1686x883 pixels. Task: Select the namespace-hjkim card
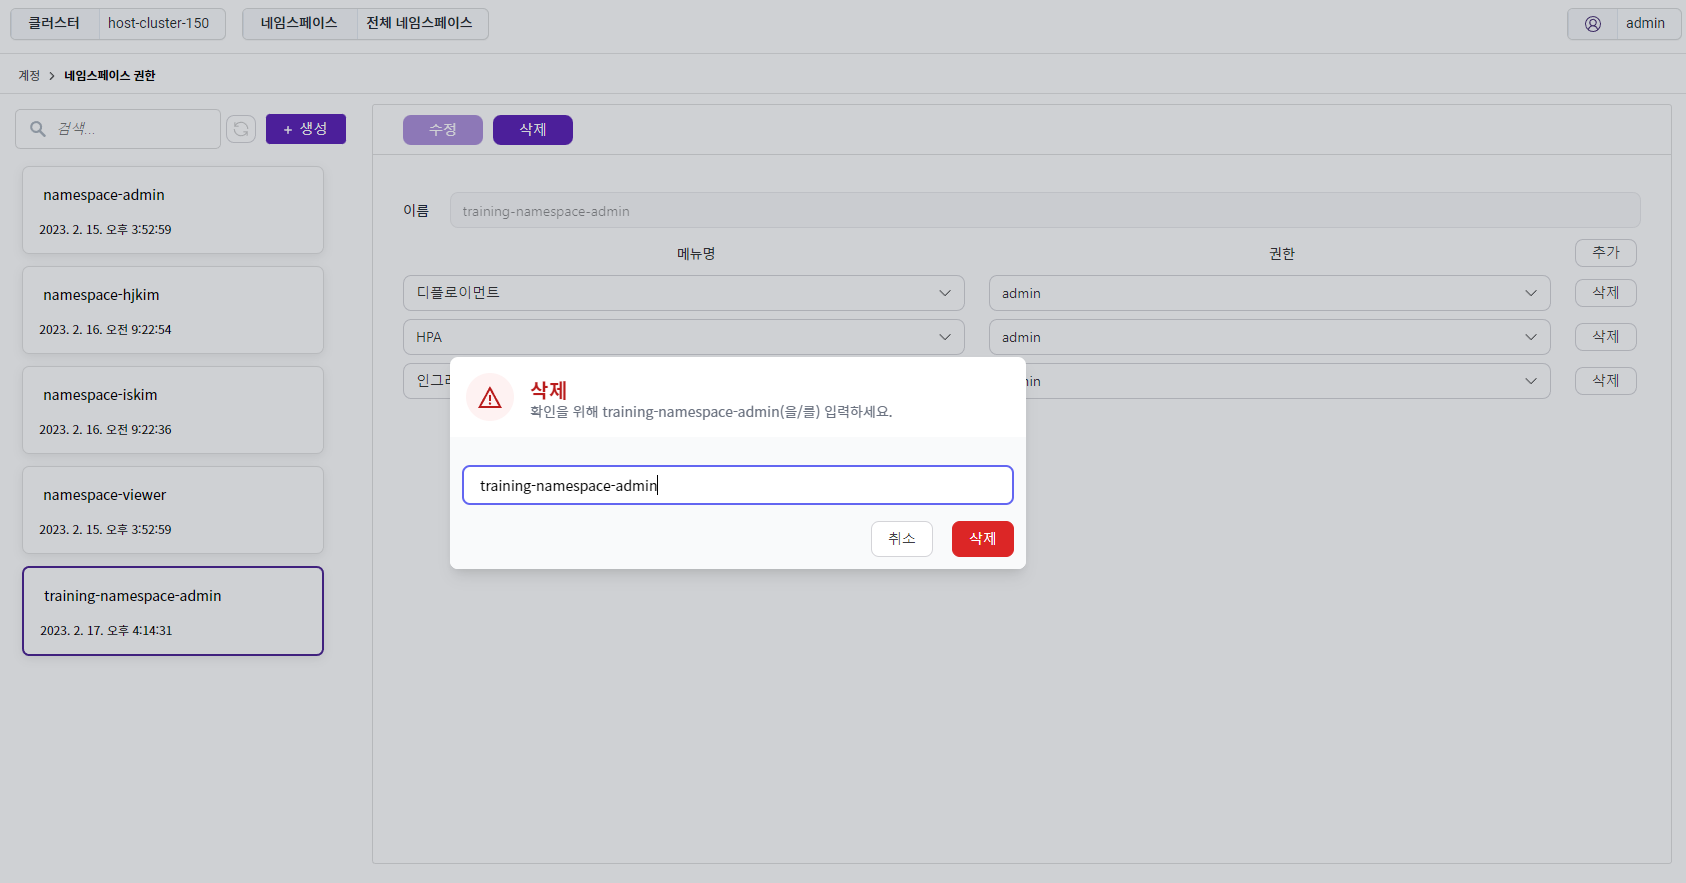point(173,310)
